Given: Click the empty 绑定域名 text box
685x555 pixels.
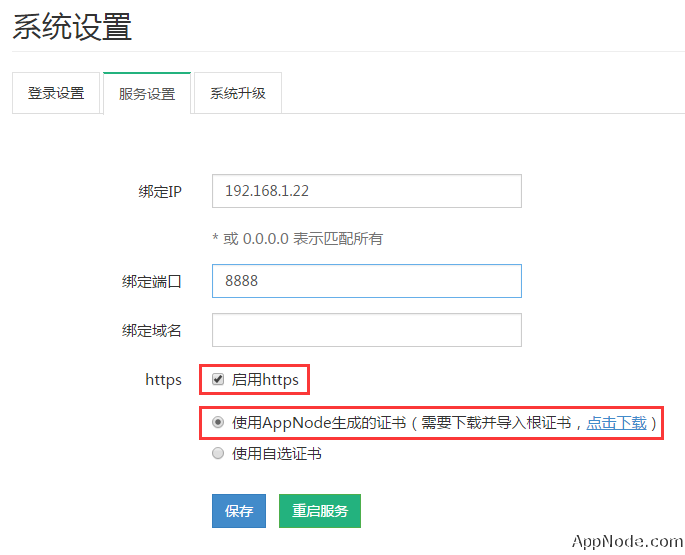Looking at the screenshot, I should click(x=366, y=330).
